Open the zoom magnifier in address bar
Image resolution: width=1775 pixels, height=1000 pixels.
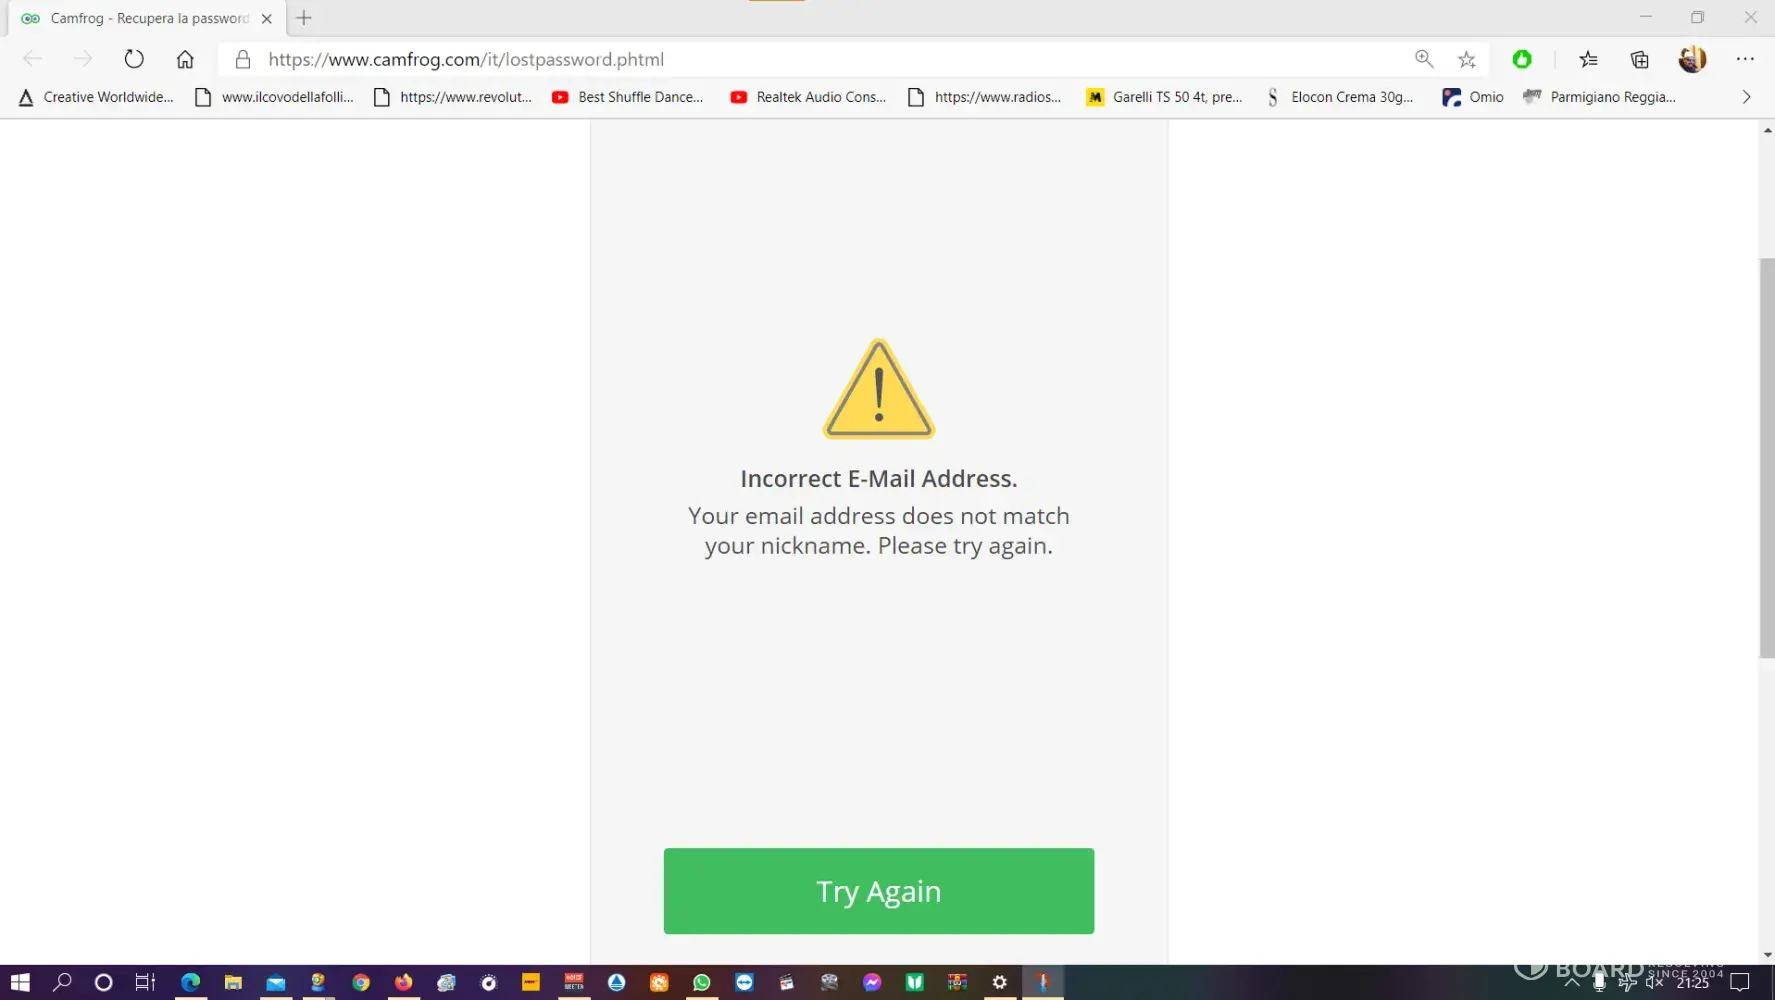pyautogui.click(x=1424, y=59)
